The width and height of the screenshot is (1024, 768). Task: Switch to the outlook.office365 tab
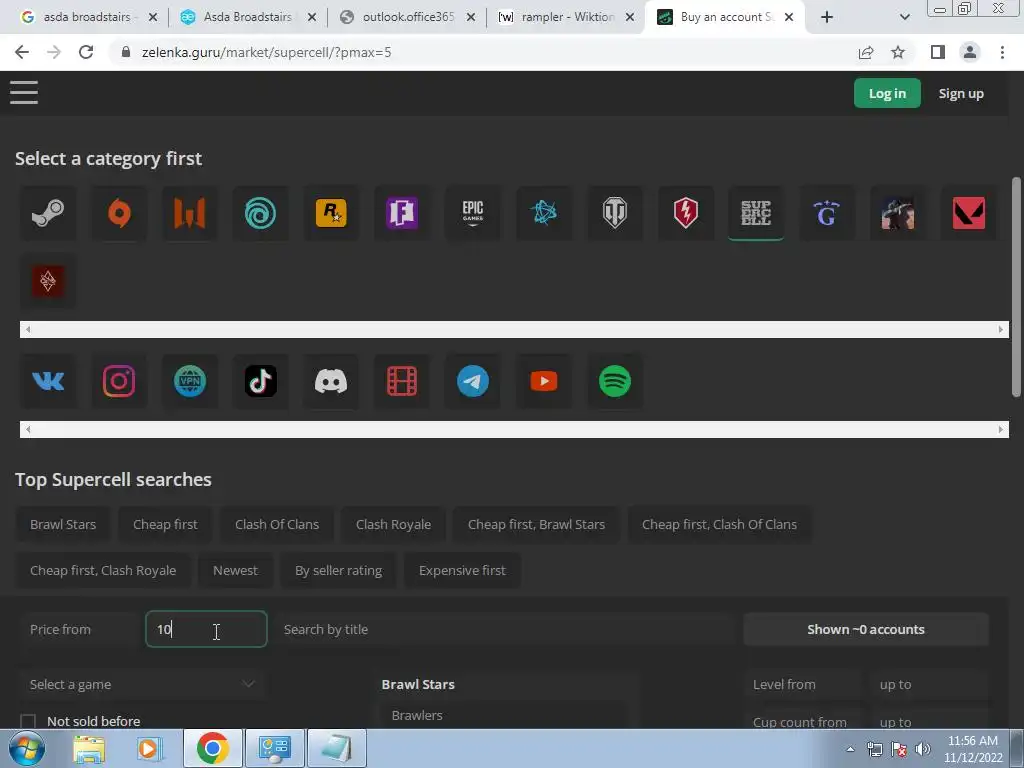(408, 17)
